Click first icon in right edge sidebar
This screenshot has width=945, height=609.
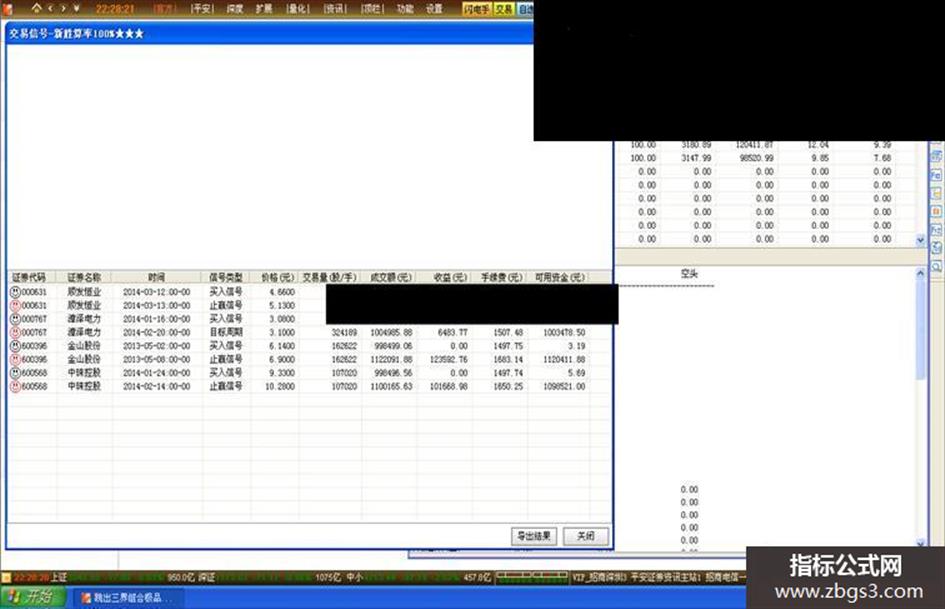[937, 156]
